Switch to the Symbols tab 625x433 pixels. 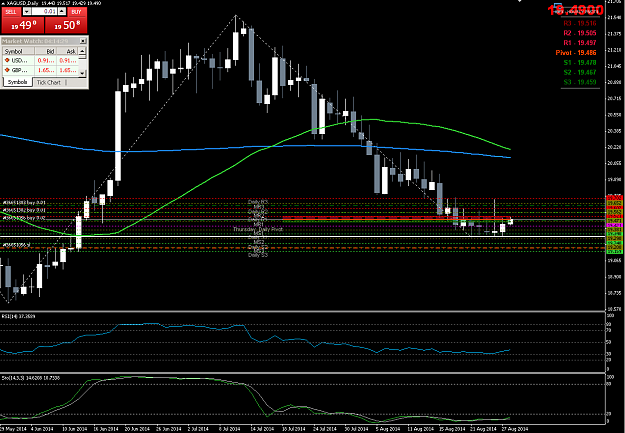pyautogui.click(x=18, y=82)
